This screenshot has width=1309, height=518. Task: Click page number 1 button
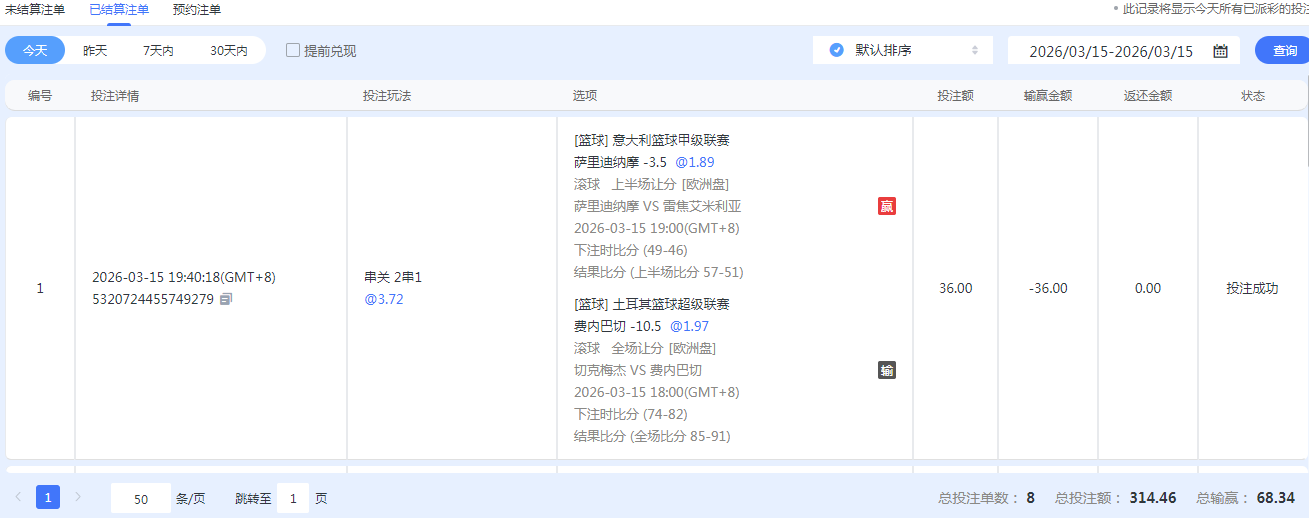click(48, 497)
